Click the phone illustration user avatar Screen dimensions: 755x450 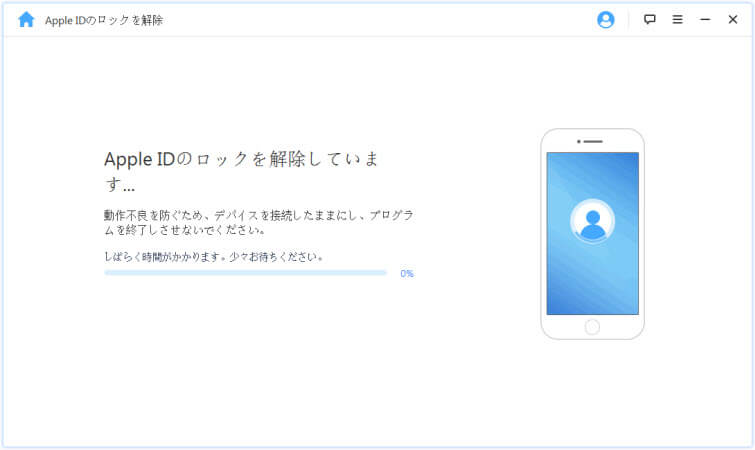(592, 222)
